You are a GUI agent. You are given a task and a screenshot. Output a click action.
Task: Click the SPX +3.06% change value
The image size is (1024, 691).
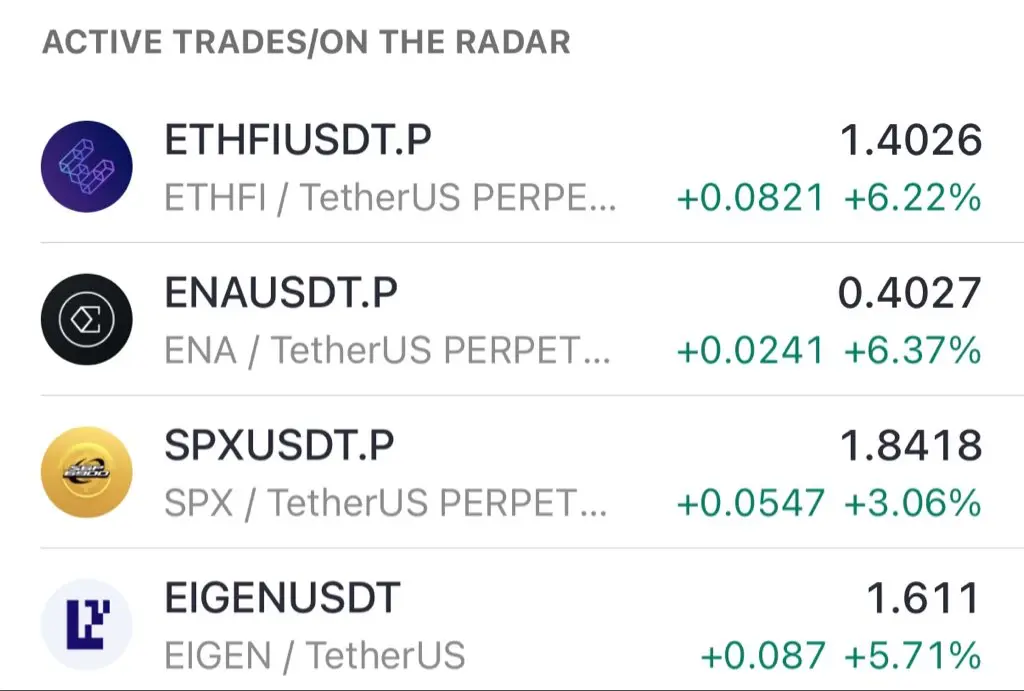point(912,503)
